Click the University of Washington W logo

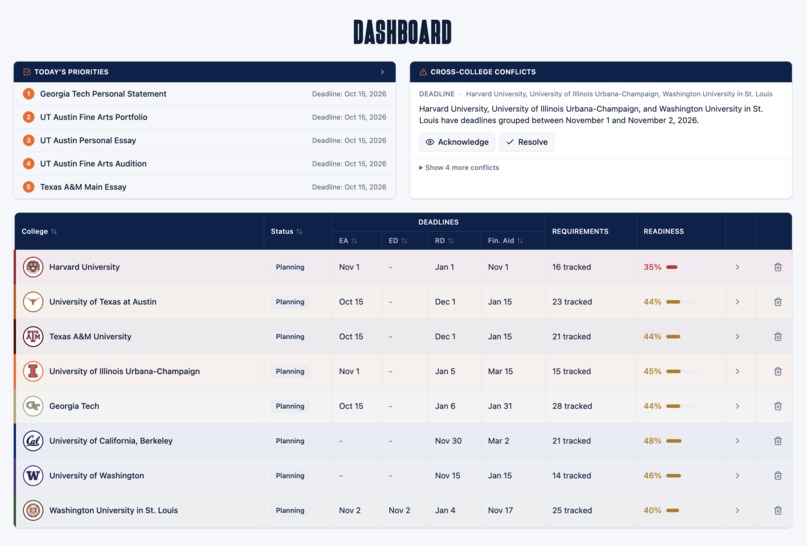coord(33,476)
